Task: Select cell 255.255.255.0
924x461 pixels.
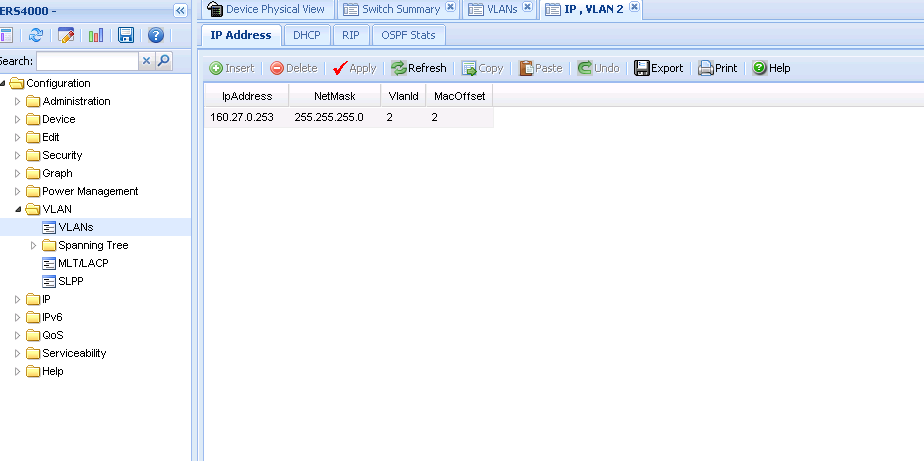Action: [335, 117]
